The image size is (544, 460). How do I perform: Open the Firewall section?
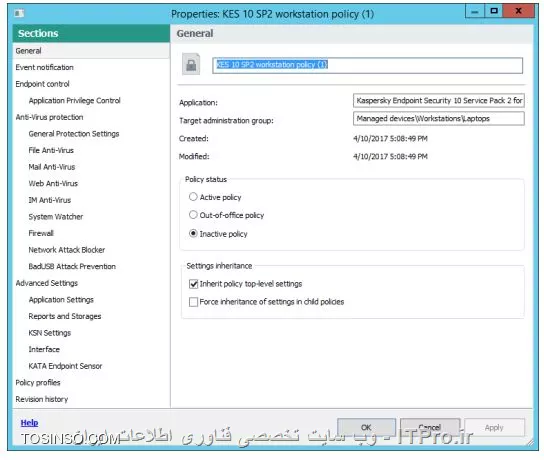(41, 233)
